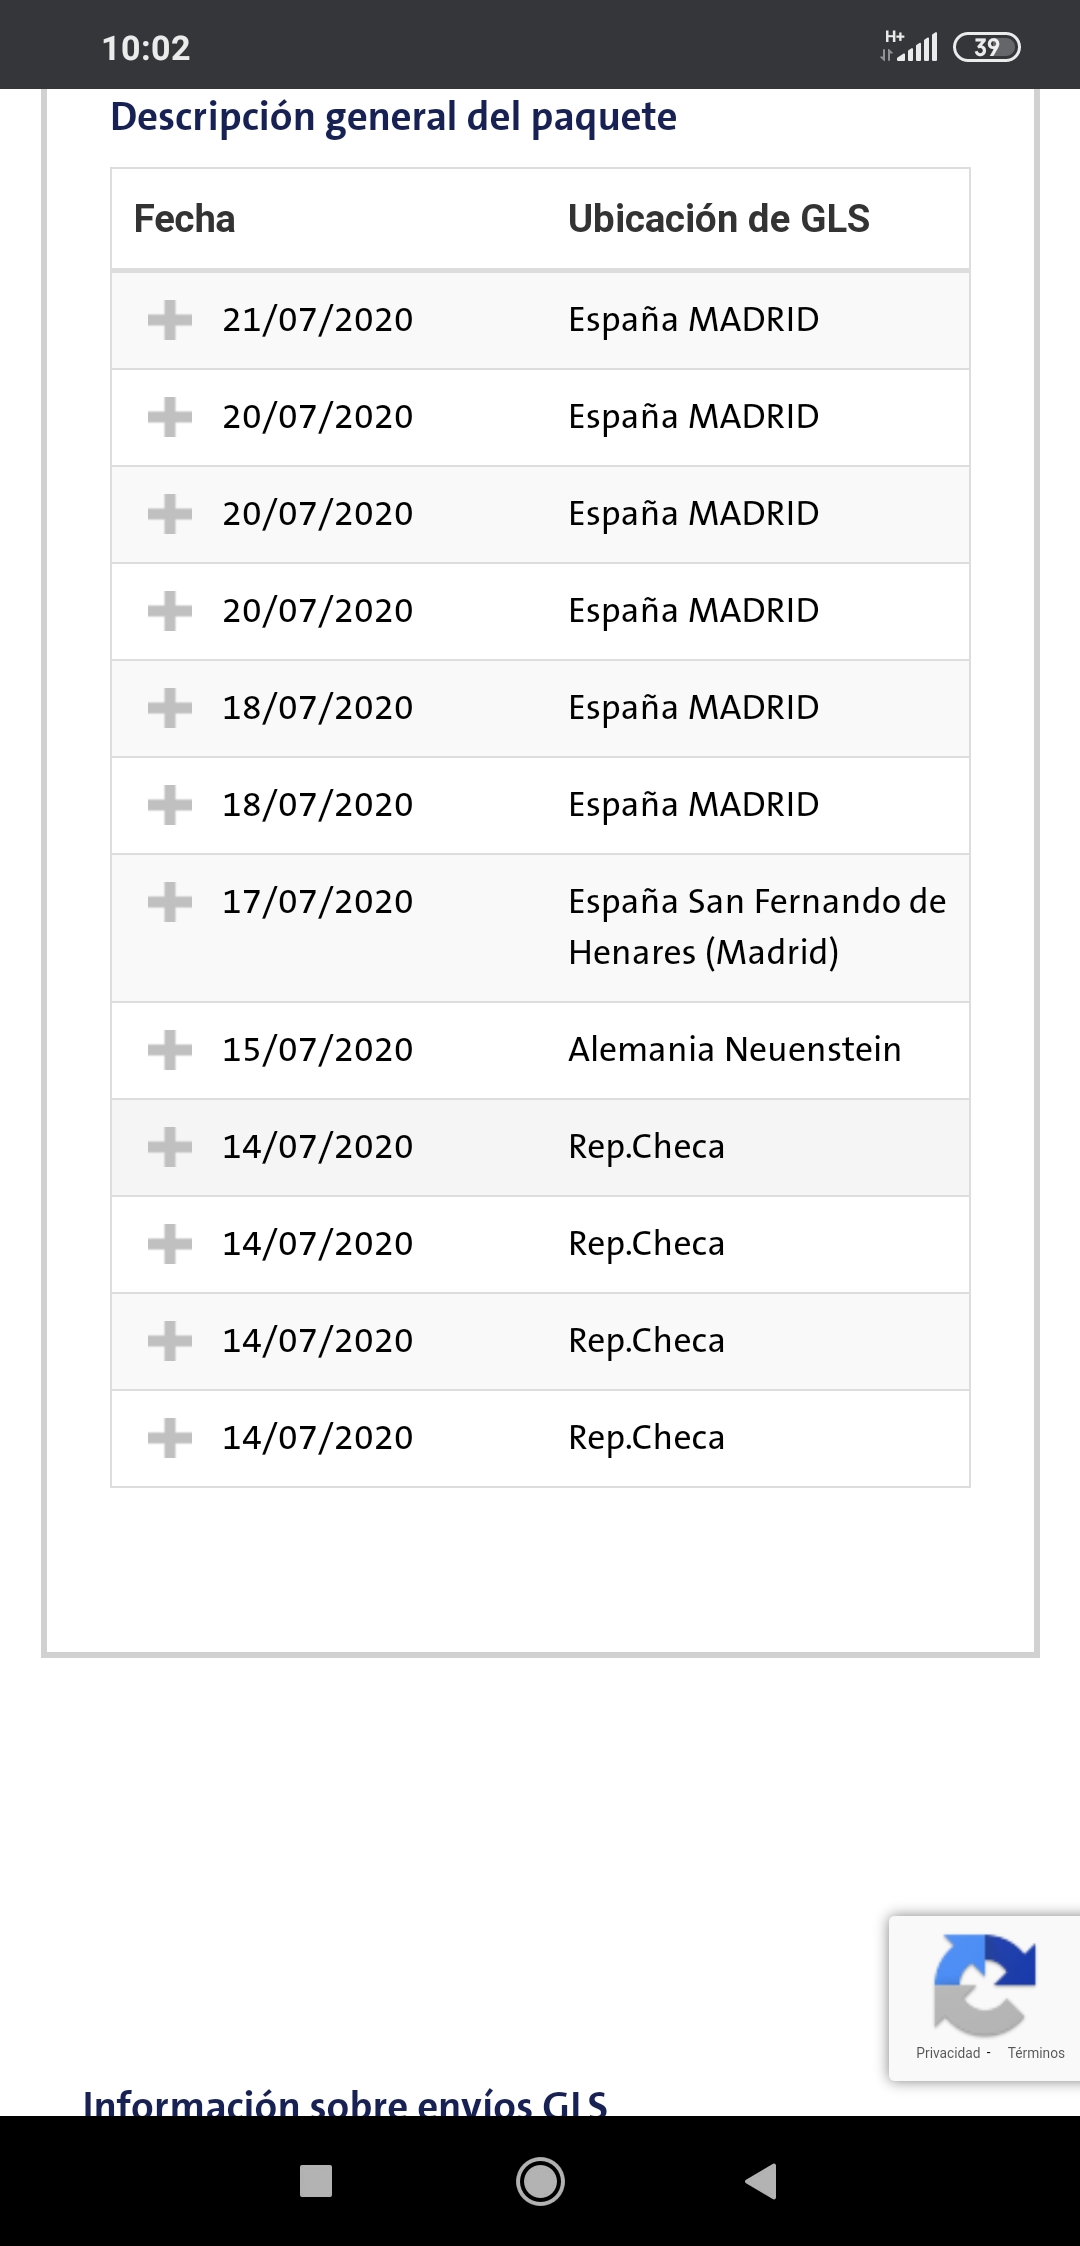Tap the mobile signal strength icon
Viewport: 1080px width, 2246px height.
[911, 46]
